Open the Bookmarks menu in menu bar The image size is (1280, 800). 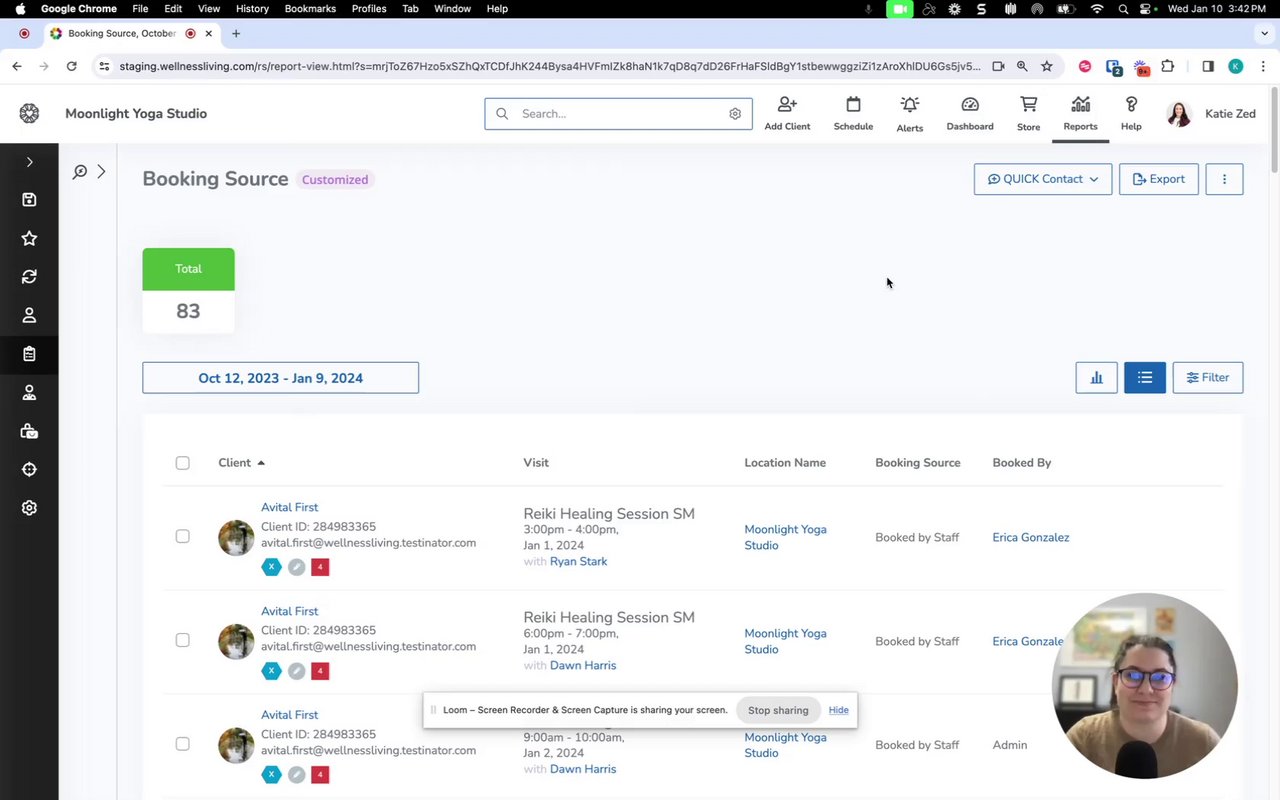click(x=310, y=9)
